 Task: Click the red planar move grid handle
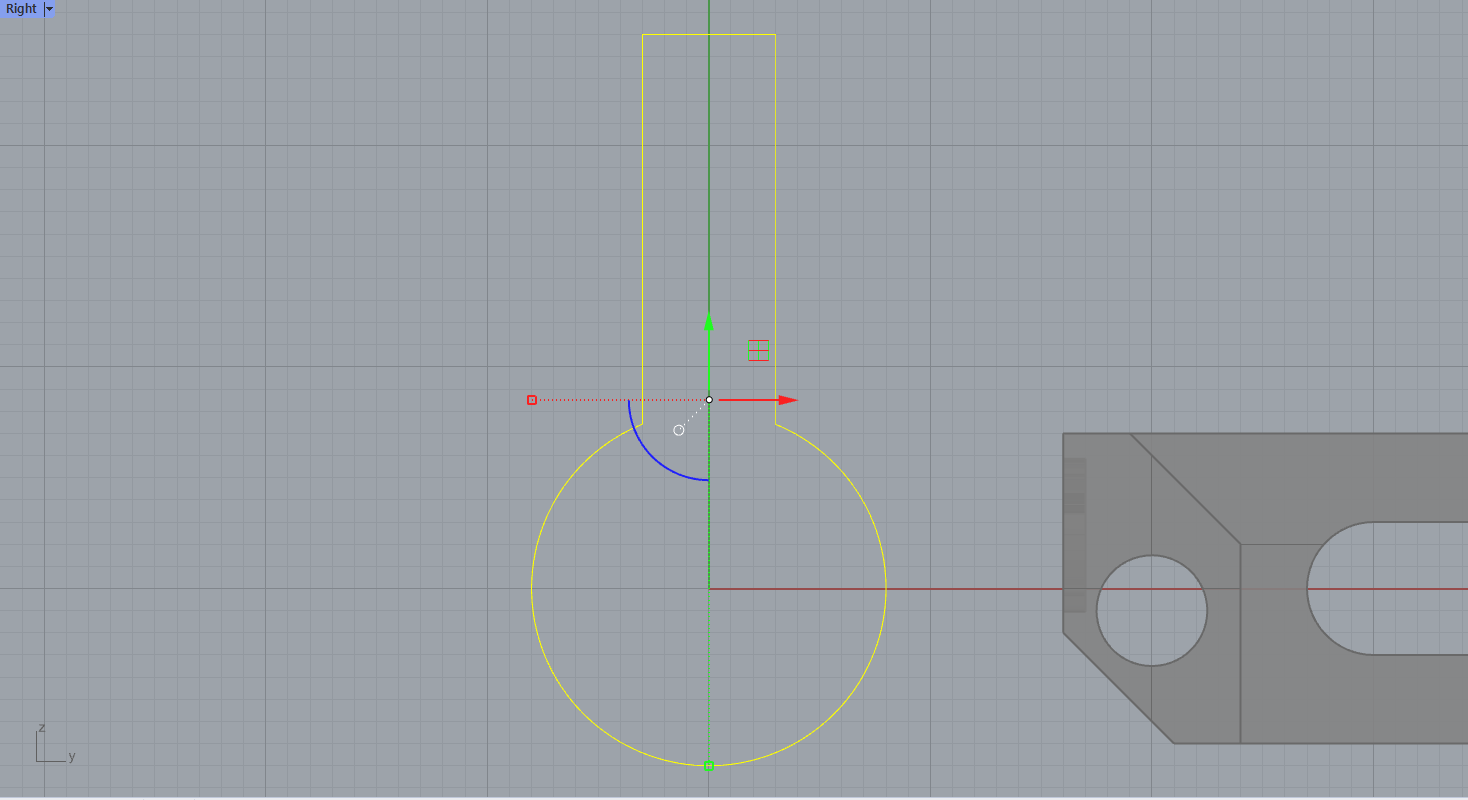758,350
